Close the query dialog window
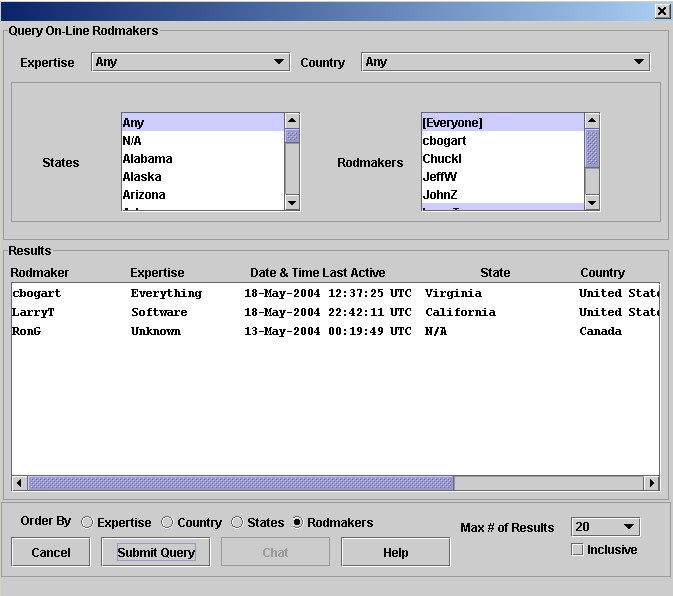This screenshot has height=596, width=673. pos(661,11)
